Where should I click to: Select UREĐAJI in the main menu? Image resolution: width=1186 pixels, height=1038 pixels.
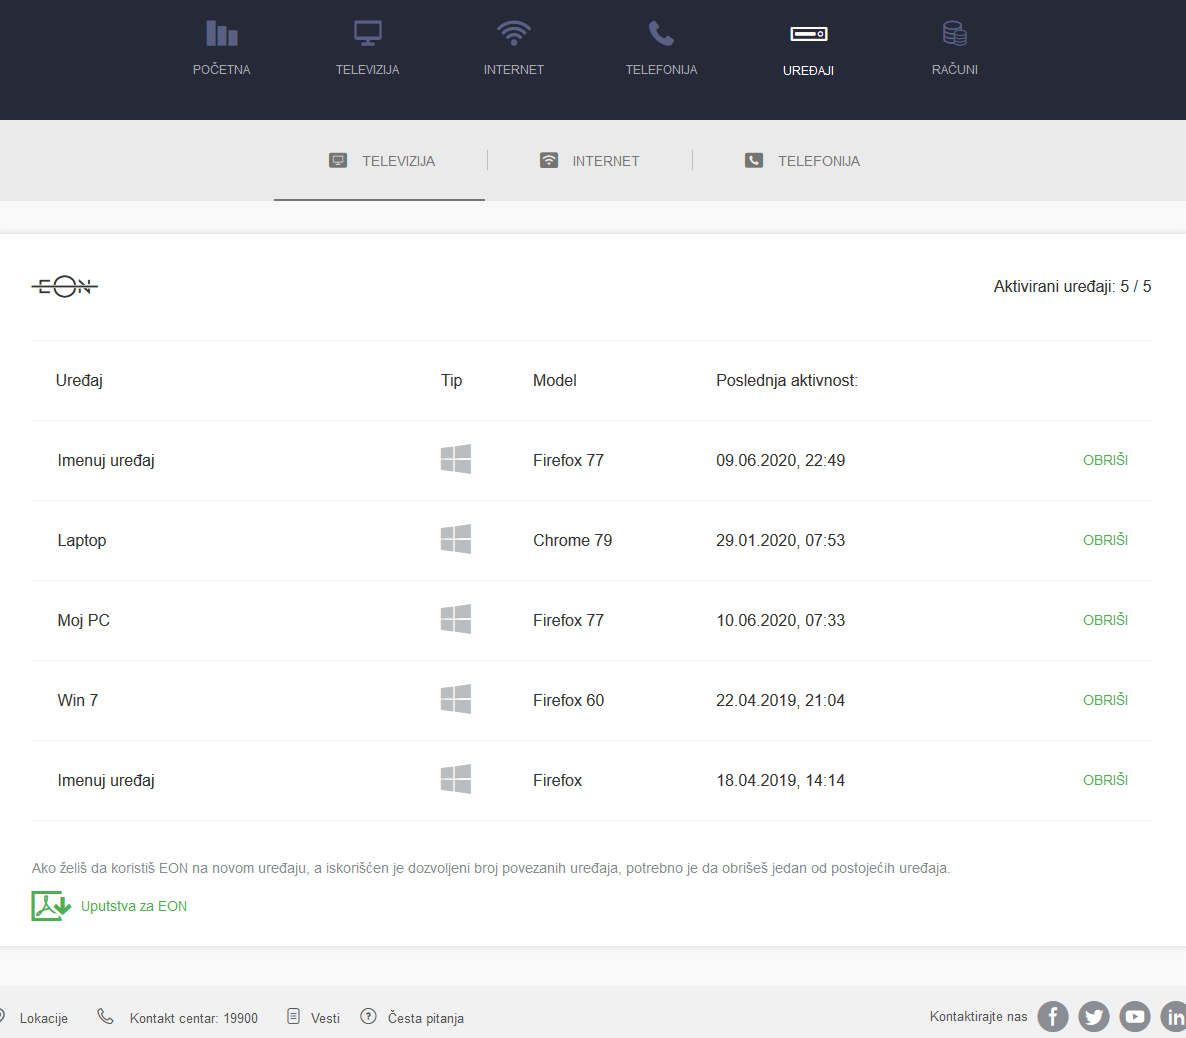click(809, 70)
